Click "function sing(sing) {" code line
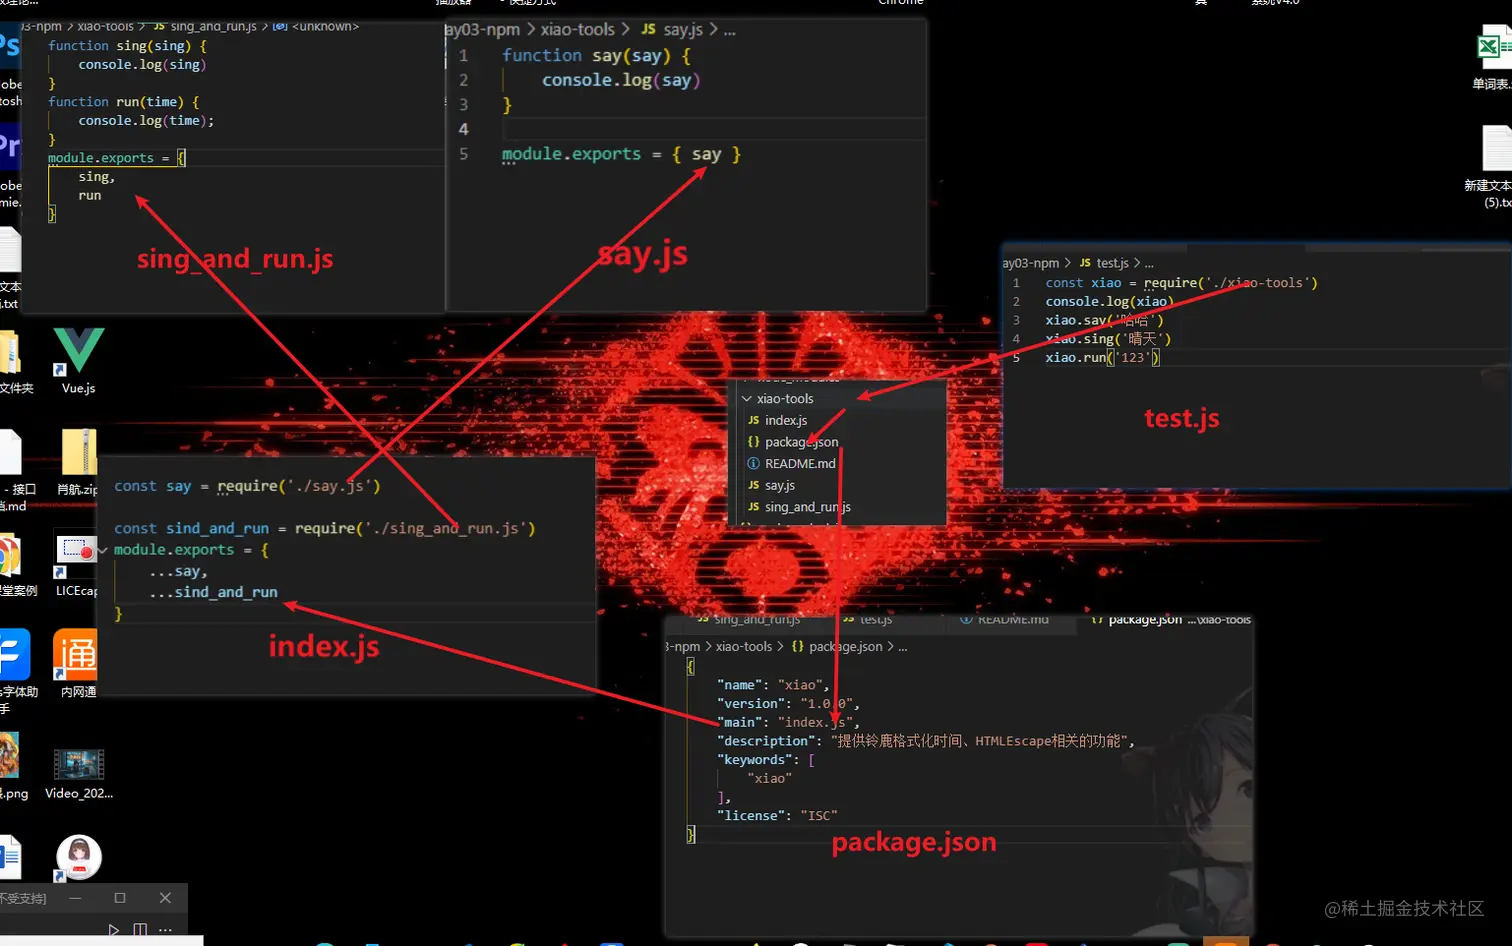Viewport: 1512px width, 946px height. (x=128, y=46)
